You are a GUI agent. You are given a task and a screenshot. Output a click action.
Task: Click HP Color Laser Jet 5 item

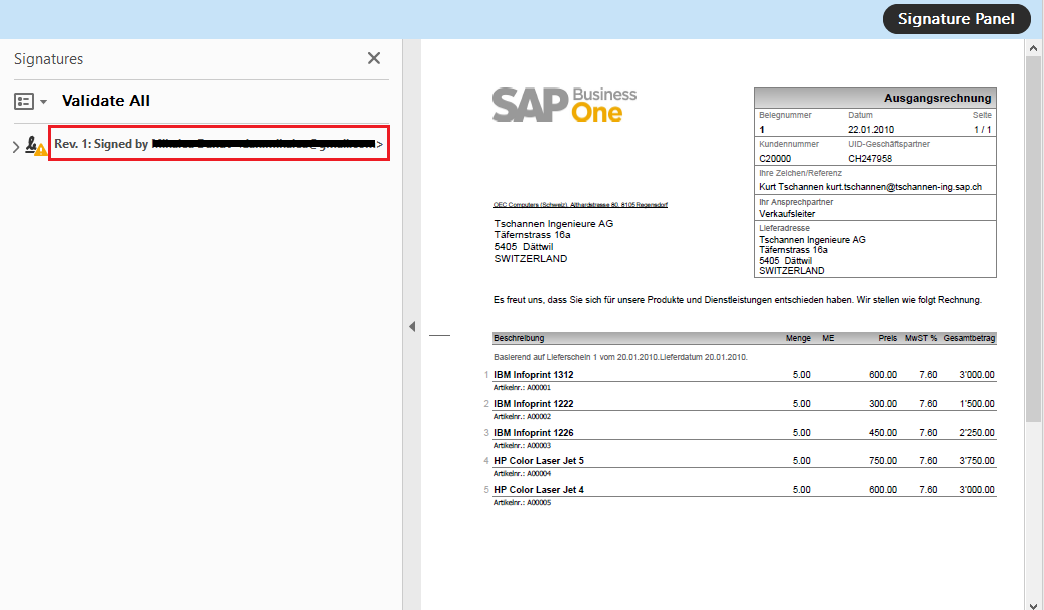[539, 461]
